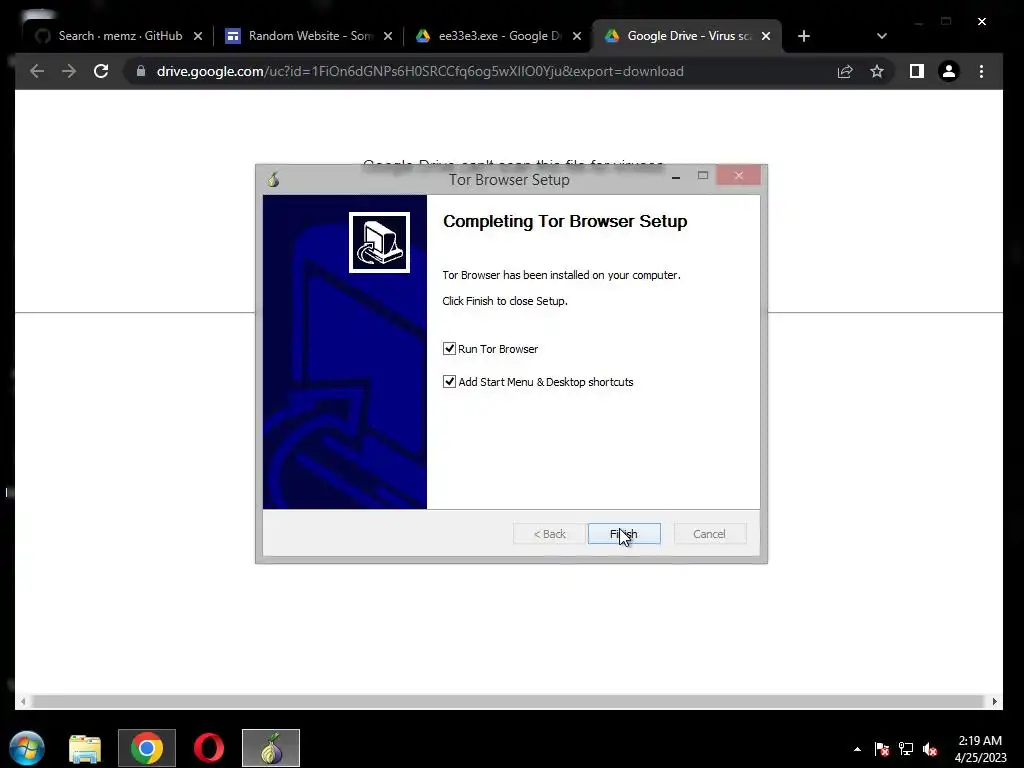Click the site lock icon in address bar
This screenshot has height=768, width=1024.
[140, 71]
